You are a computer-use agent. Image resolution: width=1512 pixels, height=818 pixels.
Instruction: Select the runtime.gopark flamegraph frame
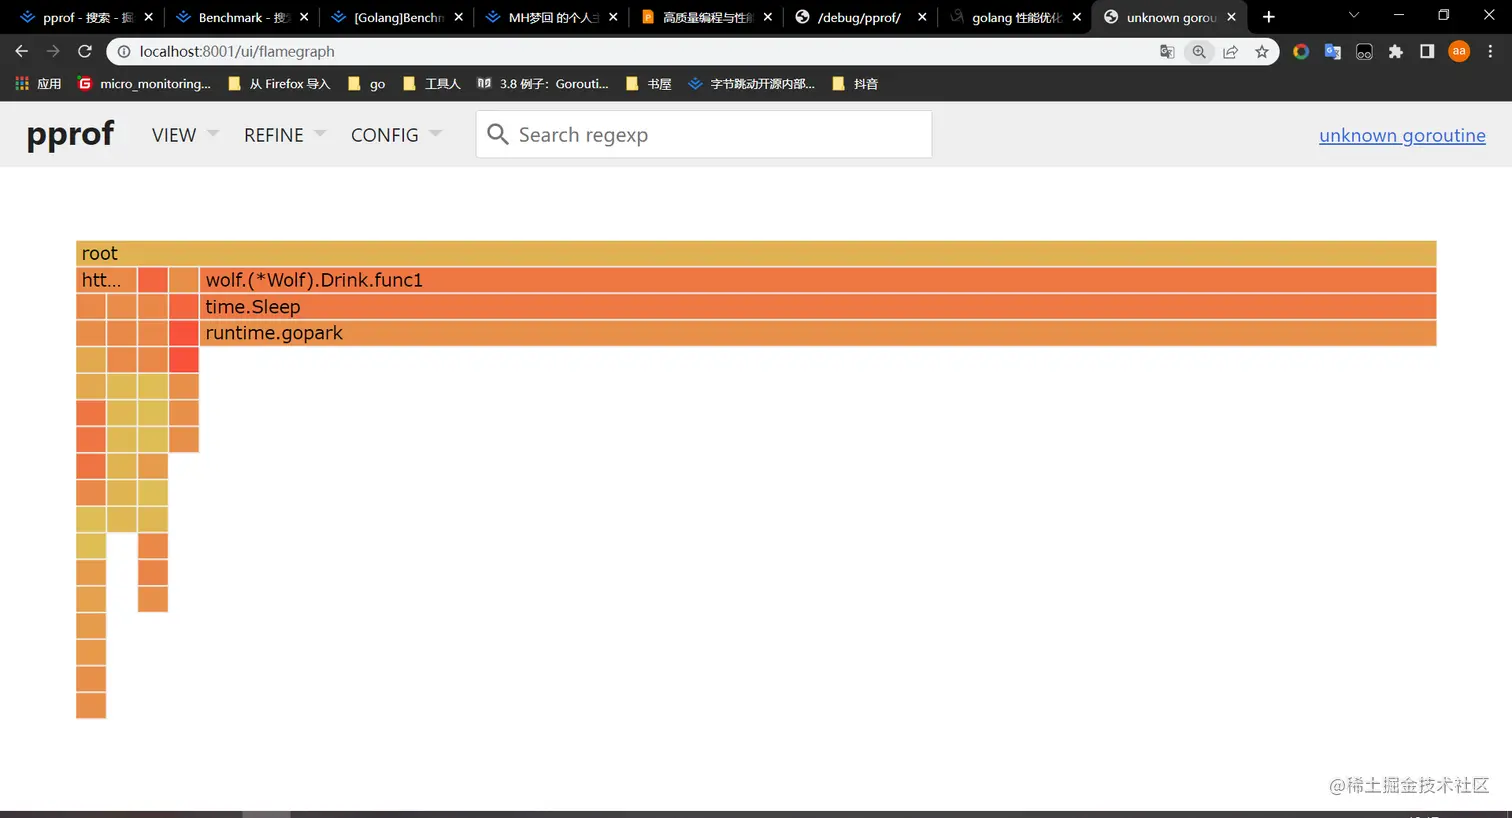coord(818,333)
